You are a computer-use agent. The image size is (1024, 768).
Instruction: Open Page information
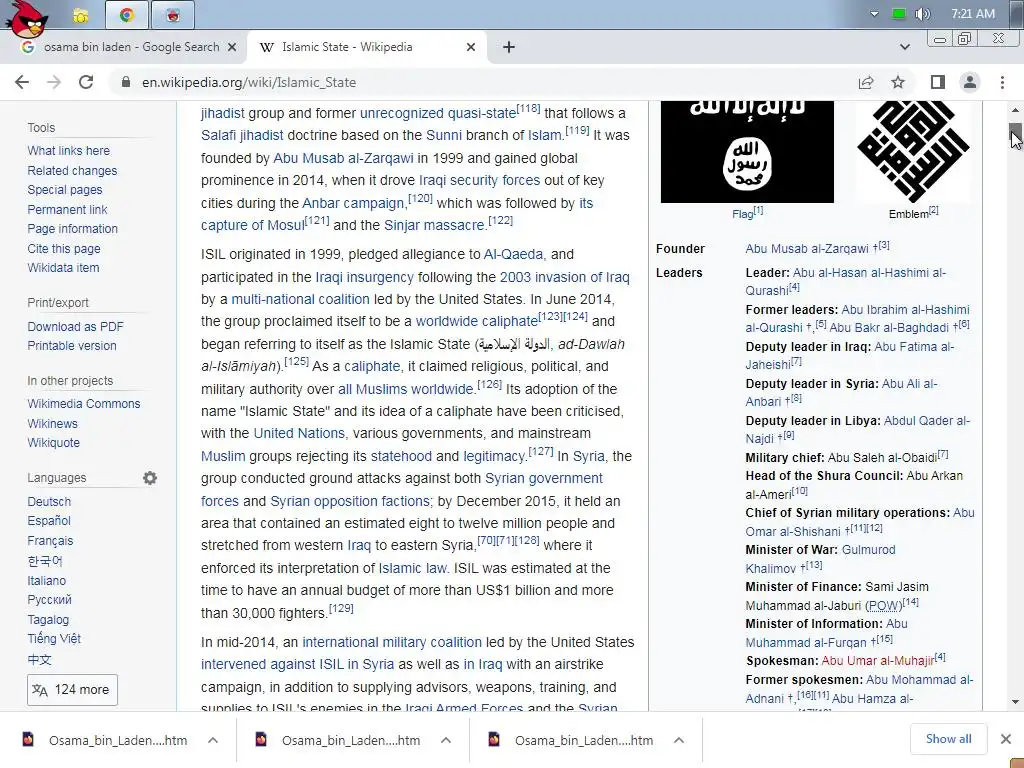pos(72,229)
